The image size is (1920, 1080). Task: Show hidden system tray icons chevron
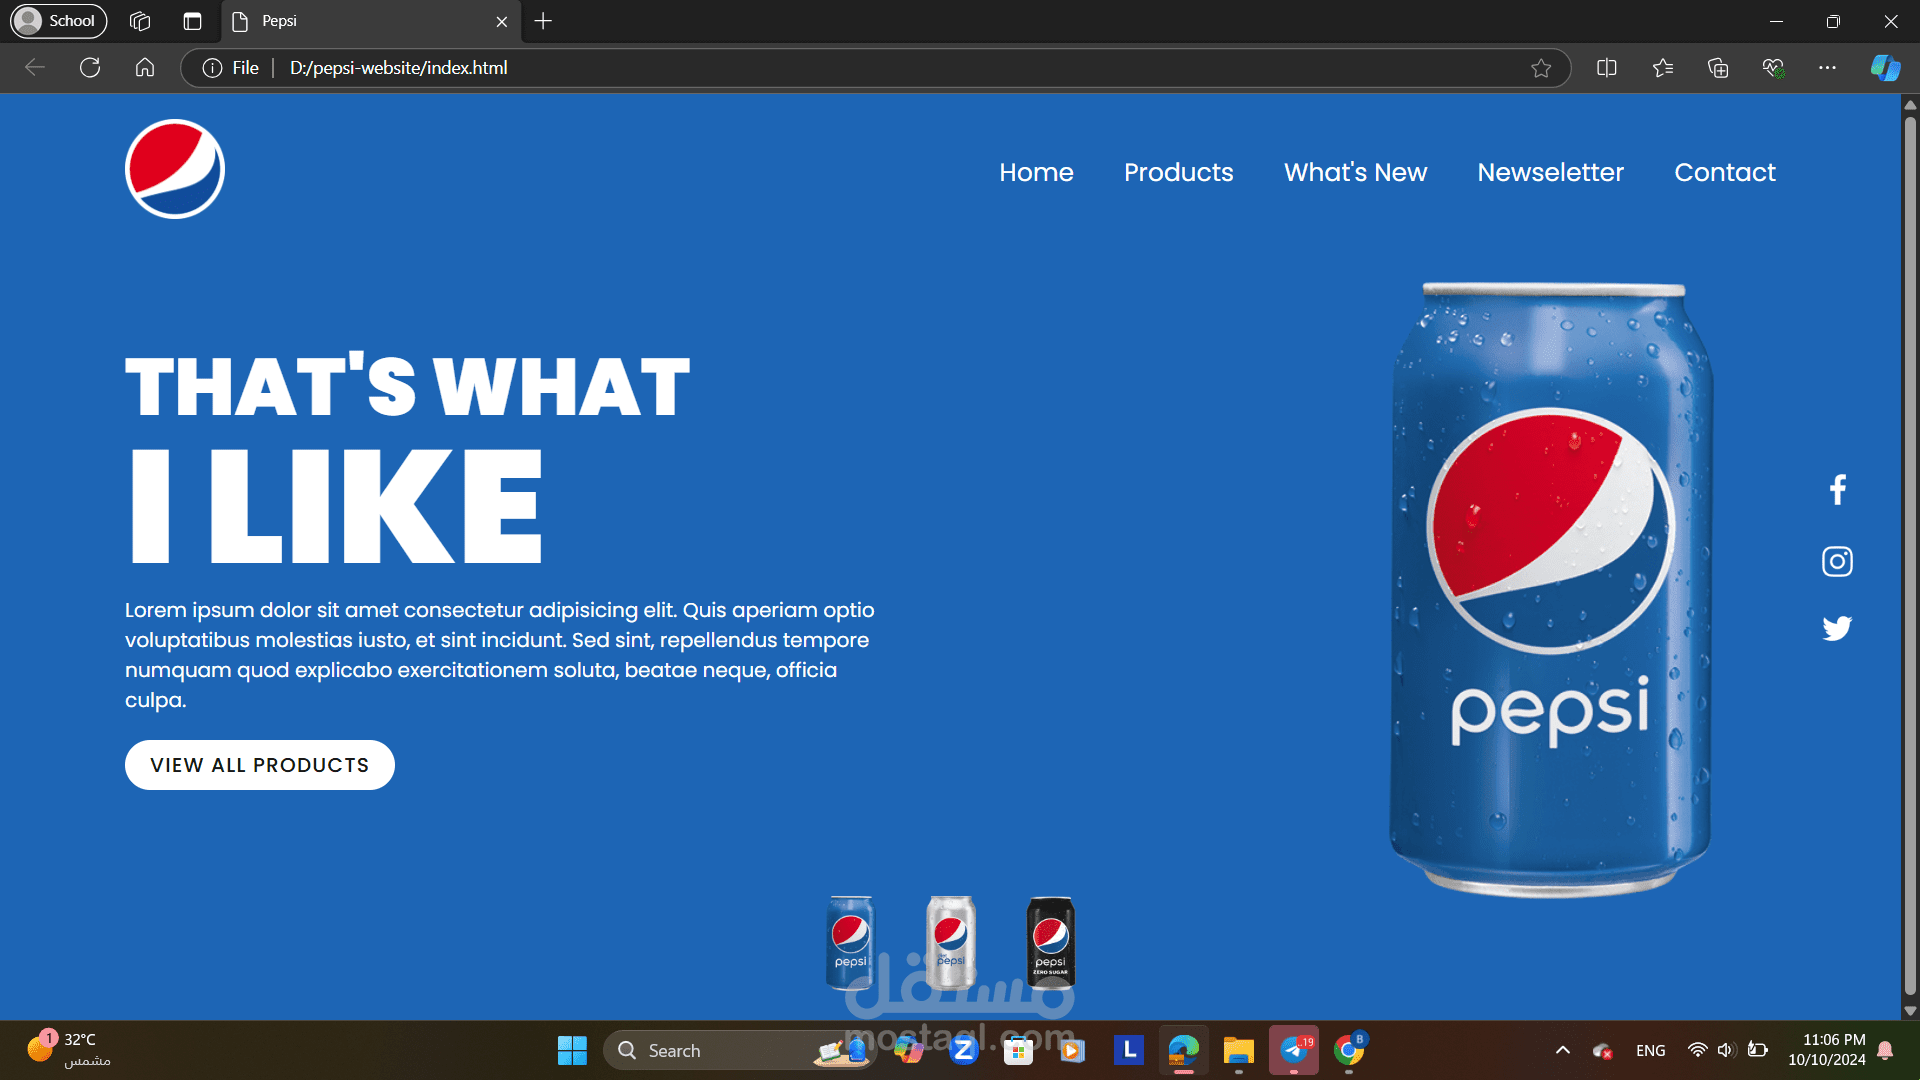click(x=1563, y=1051)
